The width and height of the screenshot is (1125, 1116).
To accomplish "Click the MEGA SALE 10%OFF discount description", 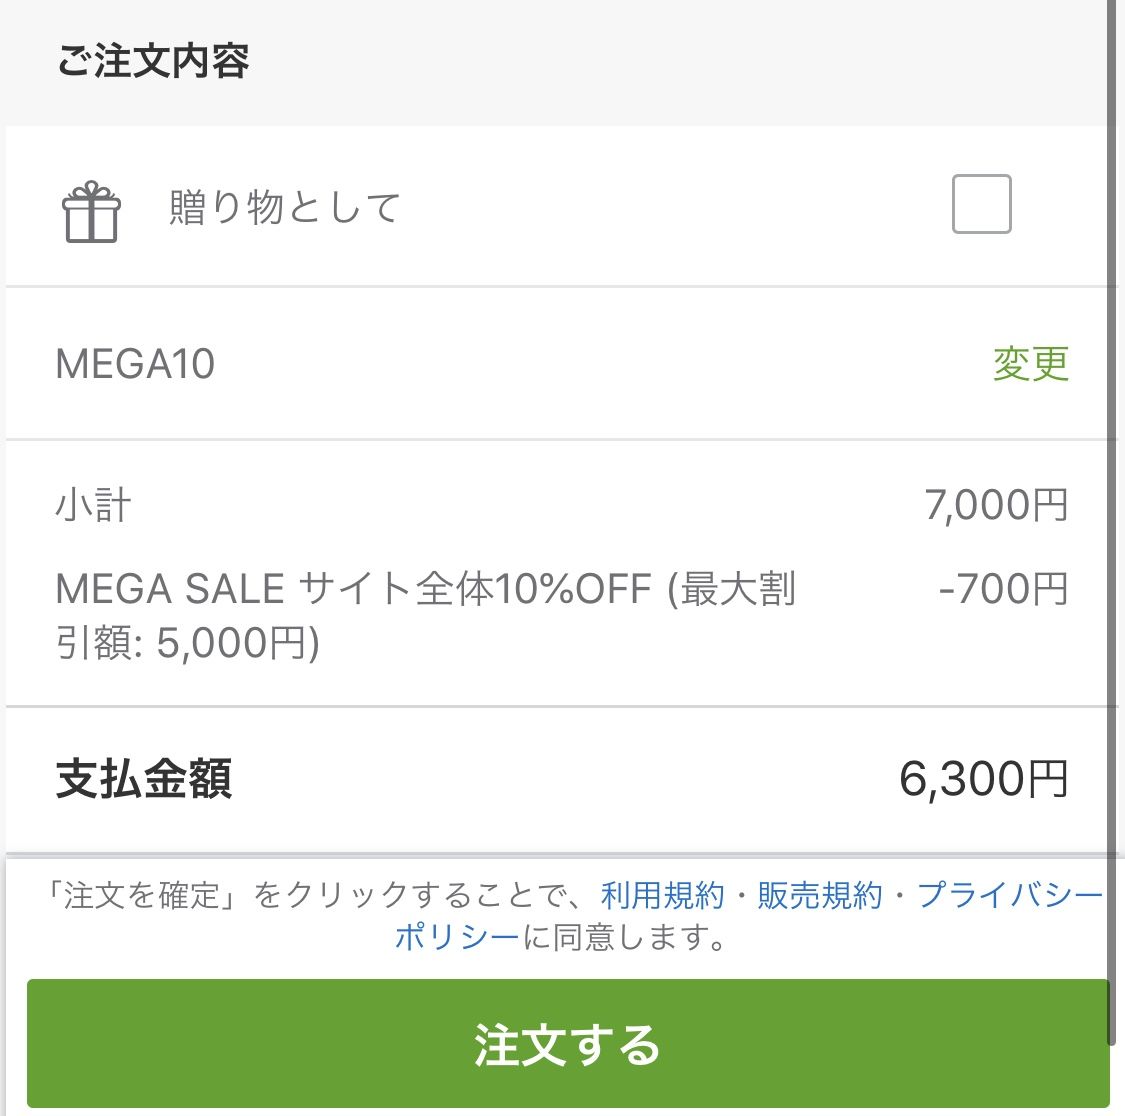I will [425, 615].
